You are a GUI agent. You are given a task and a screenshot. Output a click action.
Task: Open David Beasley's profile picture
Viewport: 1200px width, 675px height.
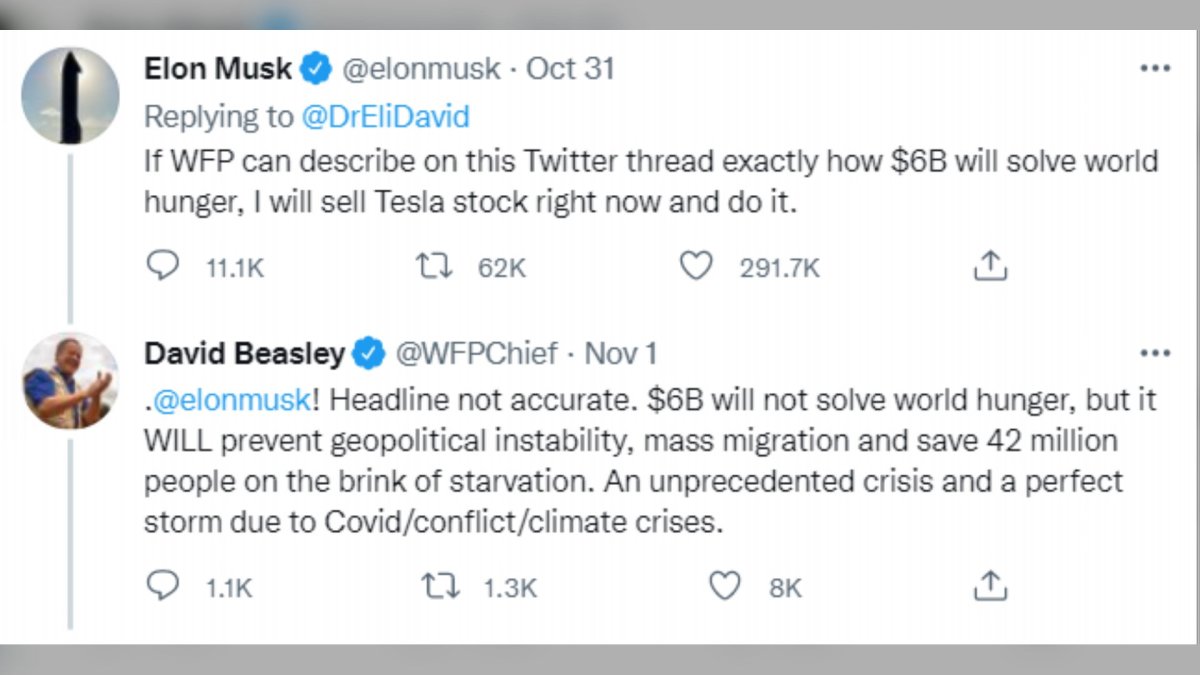pos(70,381)
